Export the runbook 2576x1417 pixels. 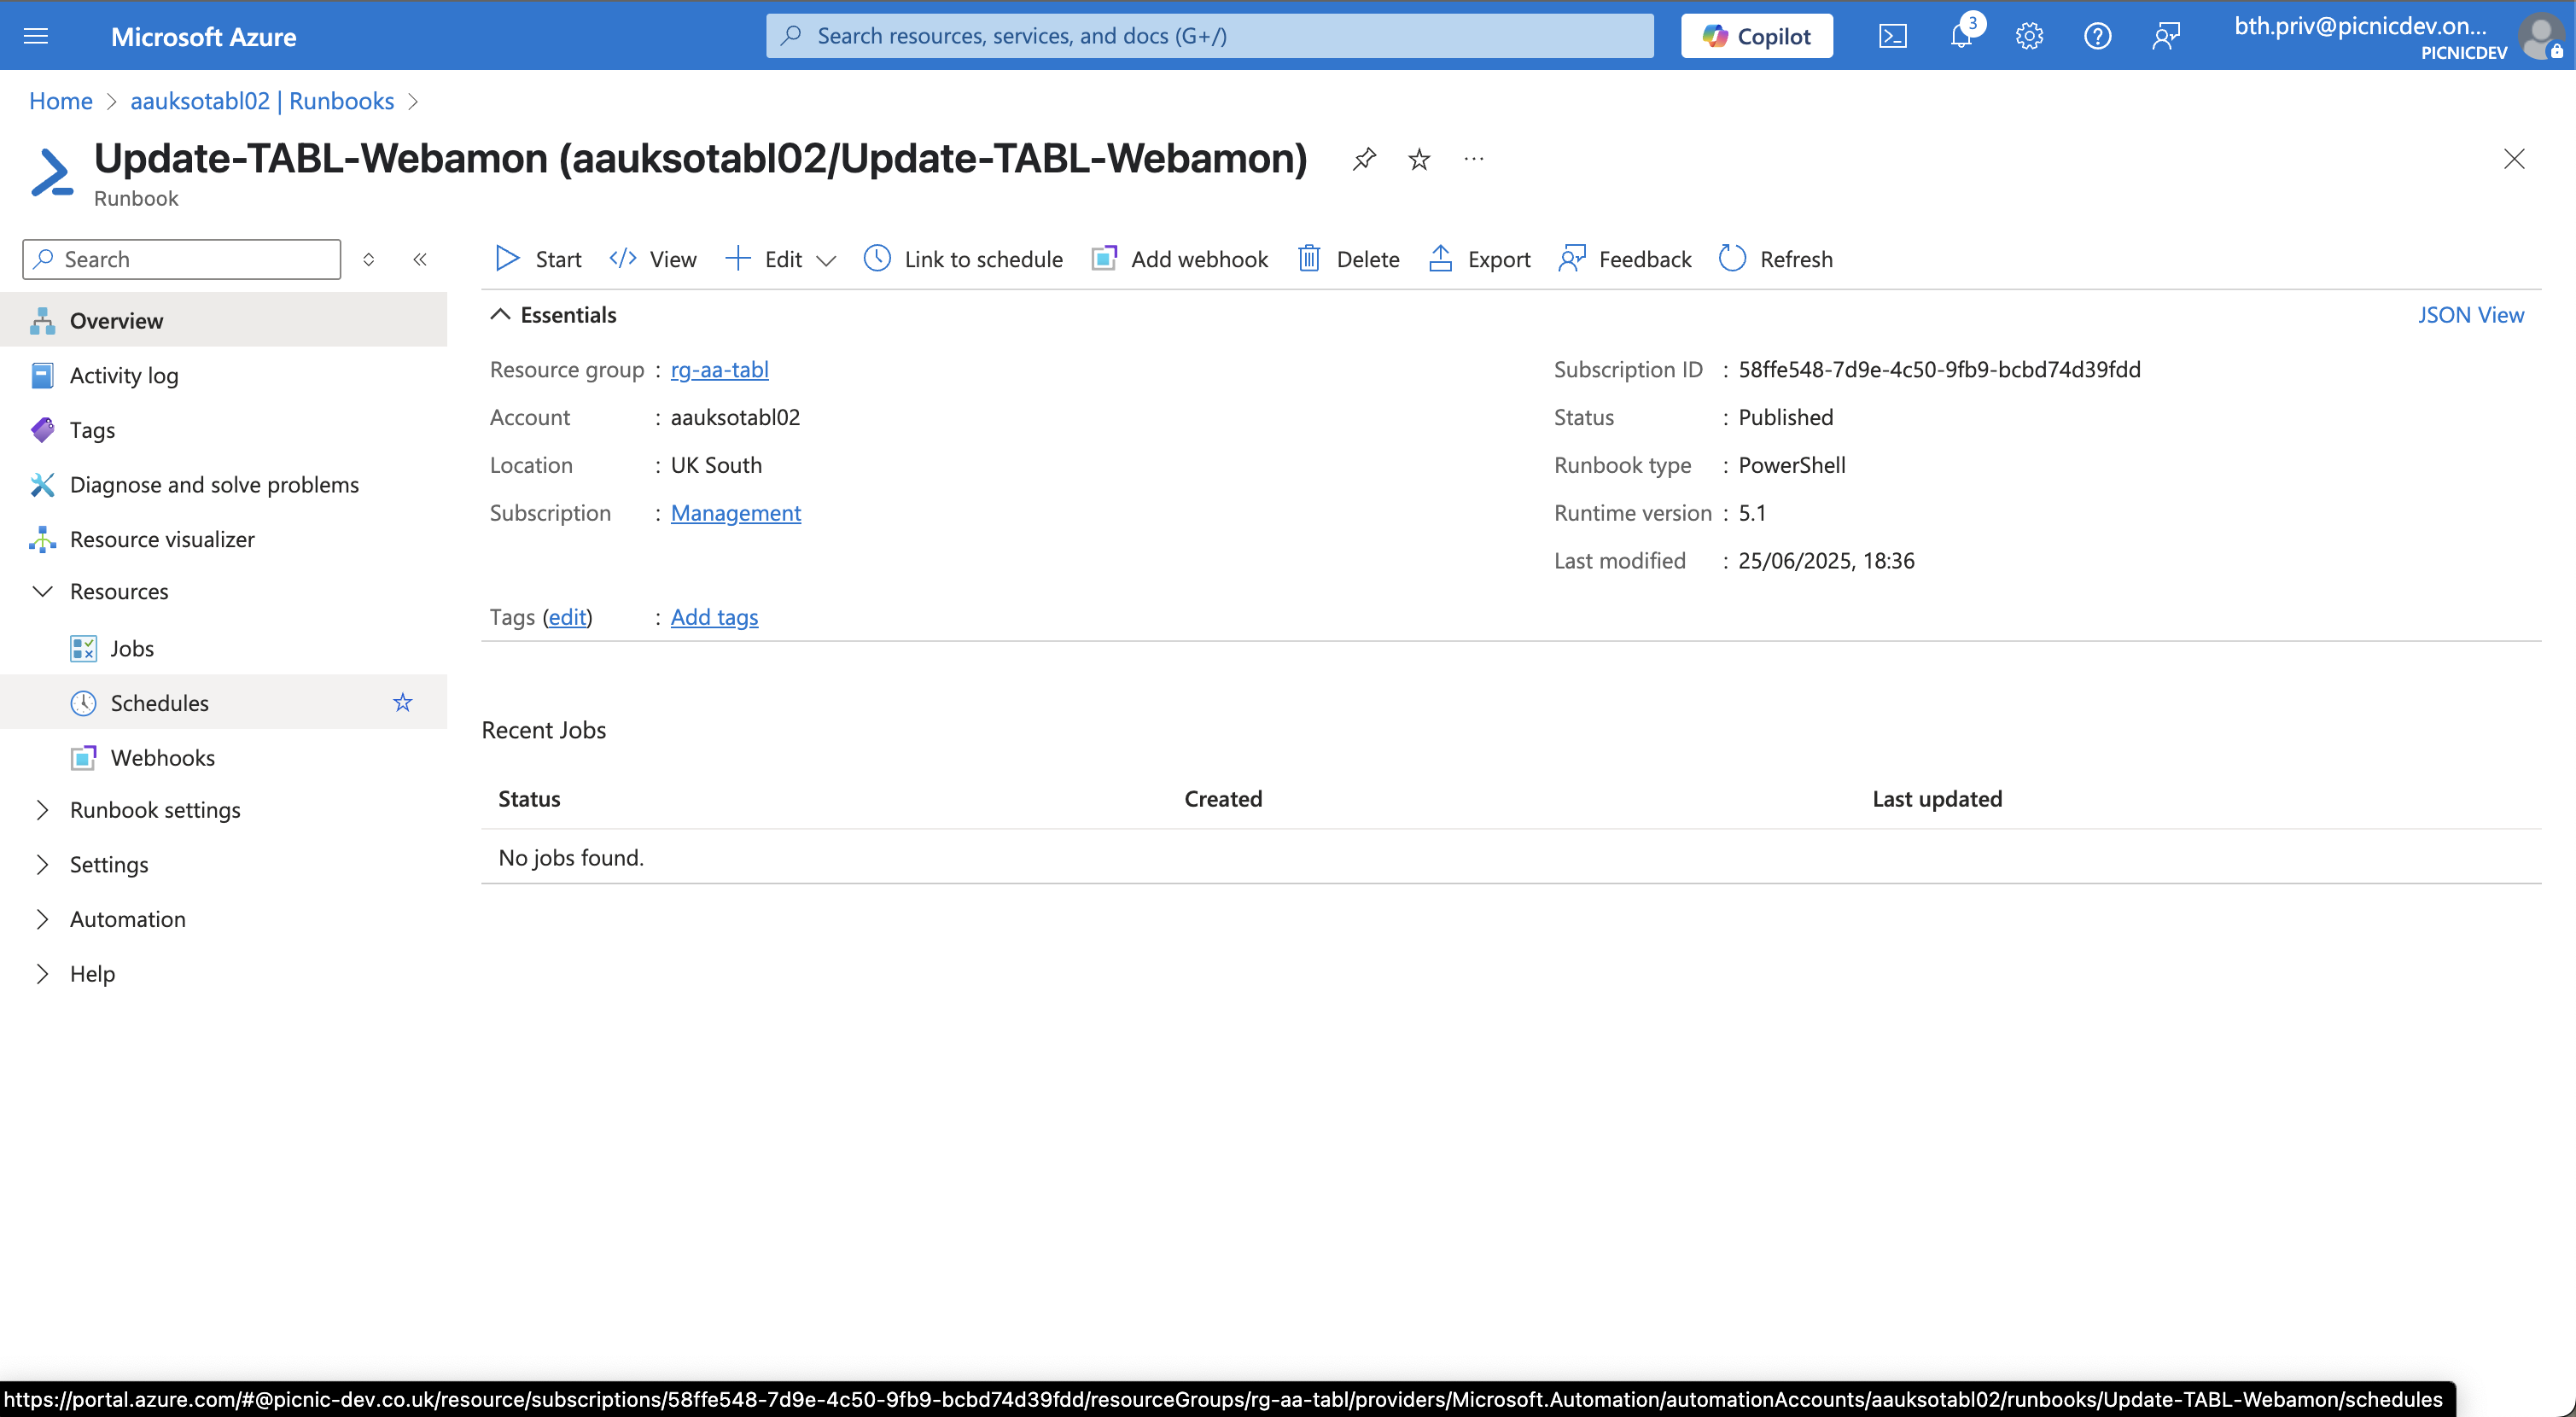[1480, 259]
